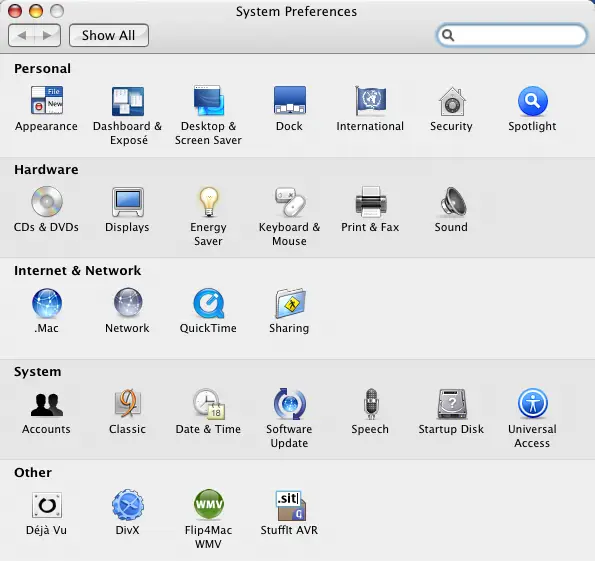595x561 pixels.
Task: Open International preferences flag icon
Action: click(x=371, y=101)
